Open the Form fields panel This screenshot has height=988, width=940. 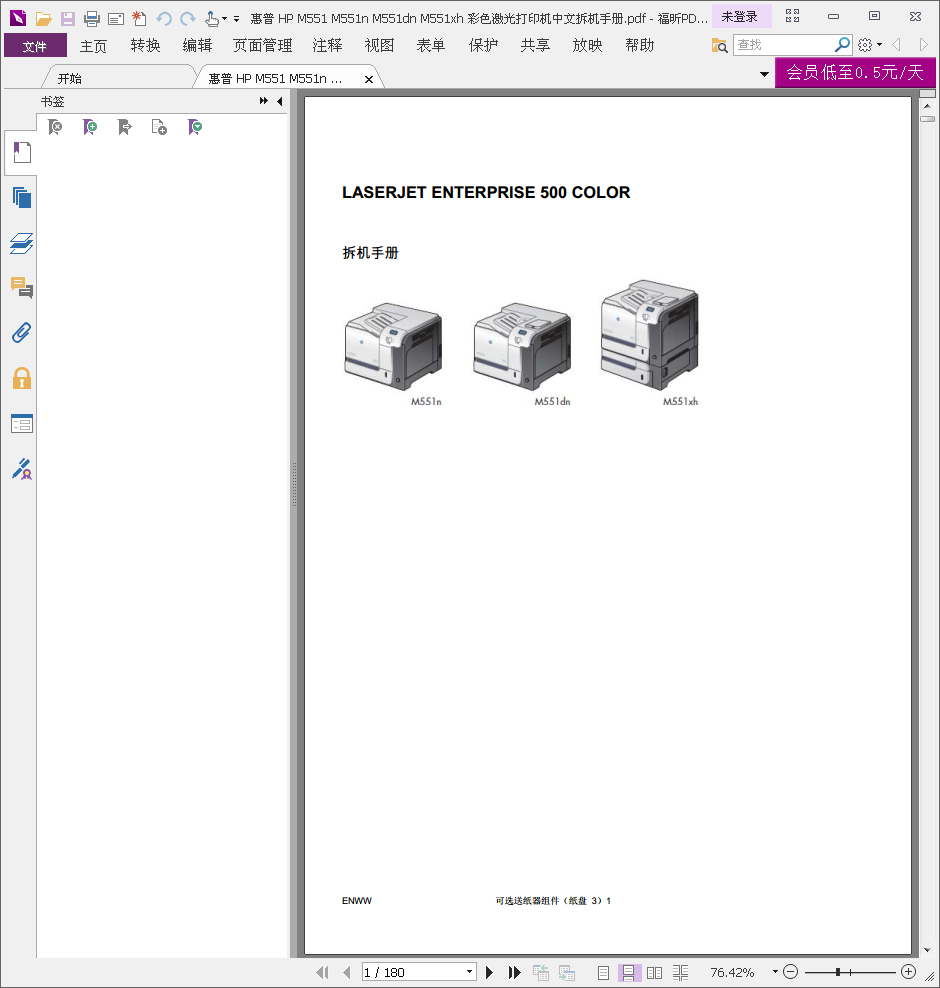coord(22,423)
